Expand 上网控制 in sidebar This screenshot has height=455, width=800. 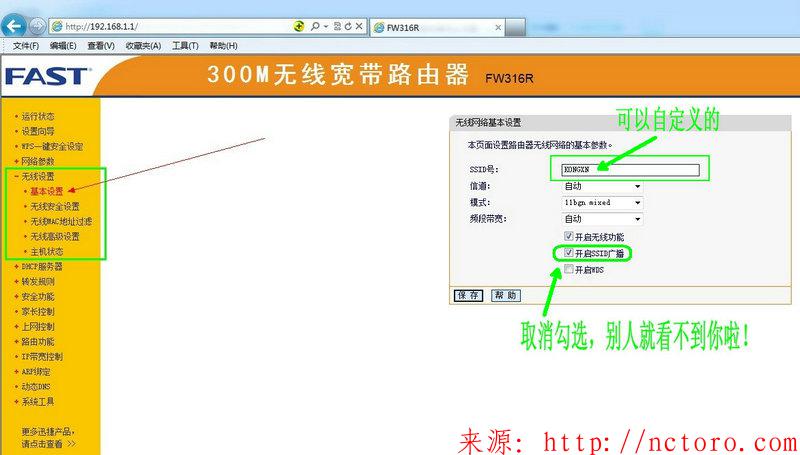[x=38, y=327]
